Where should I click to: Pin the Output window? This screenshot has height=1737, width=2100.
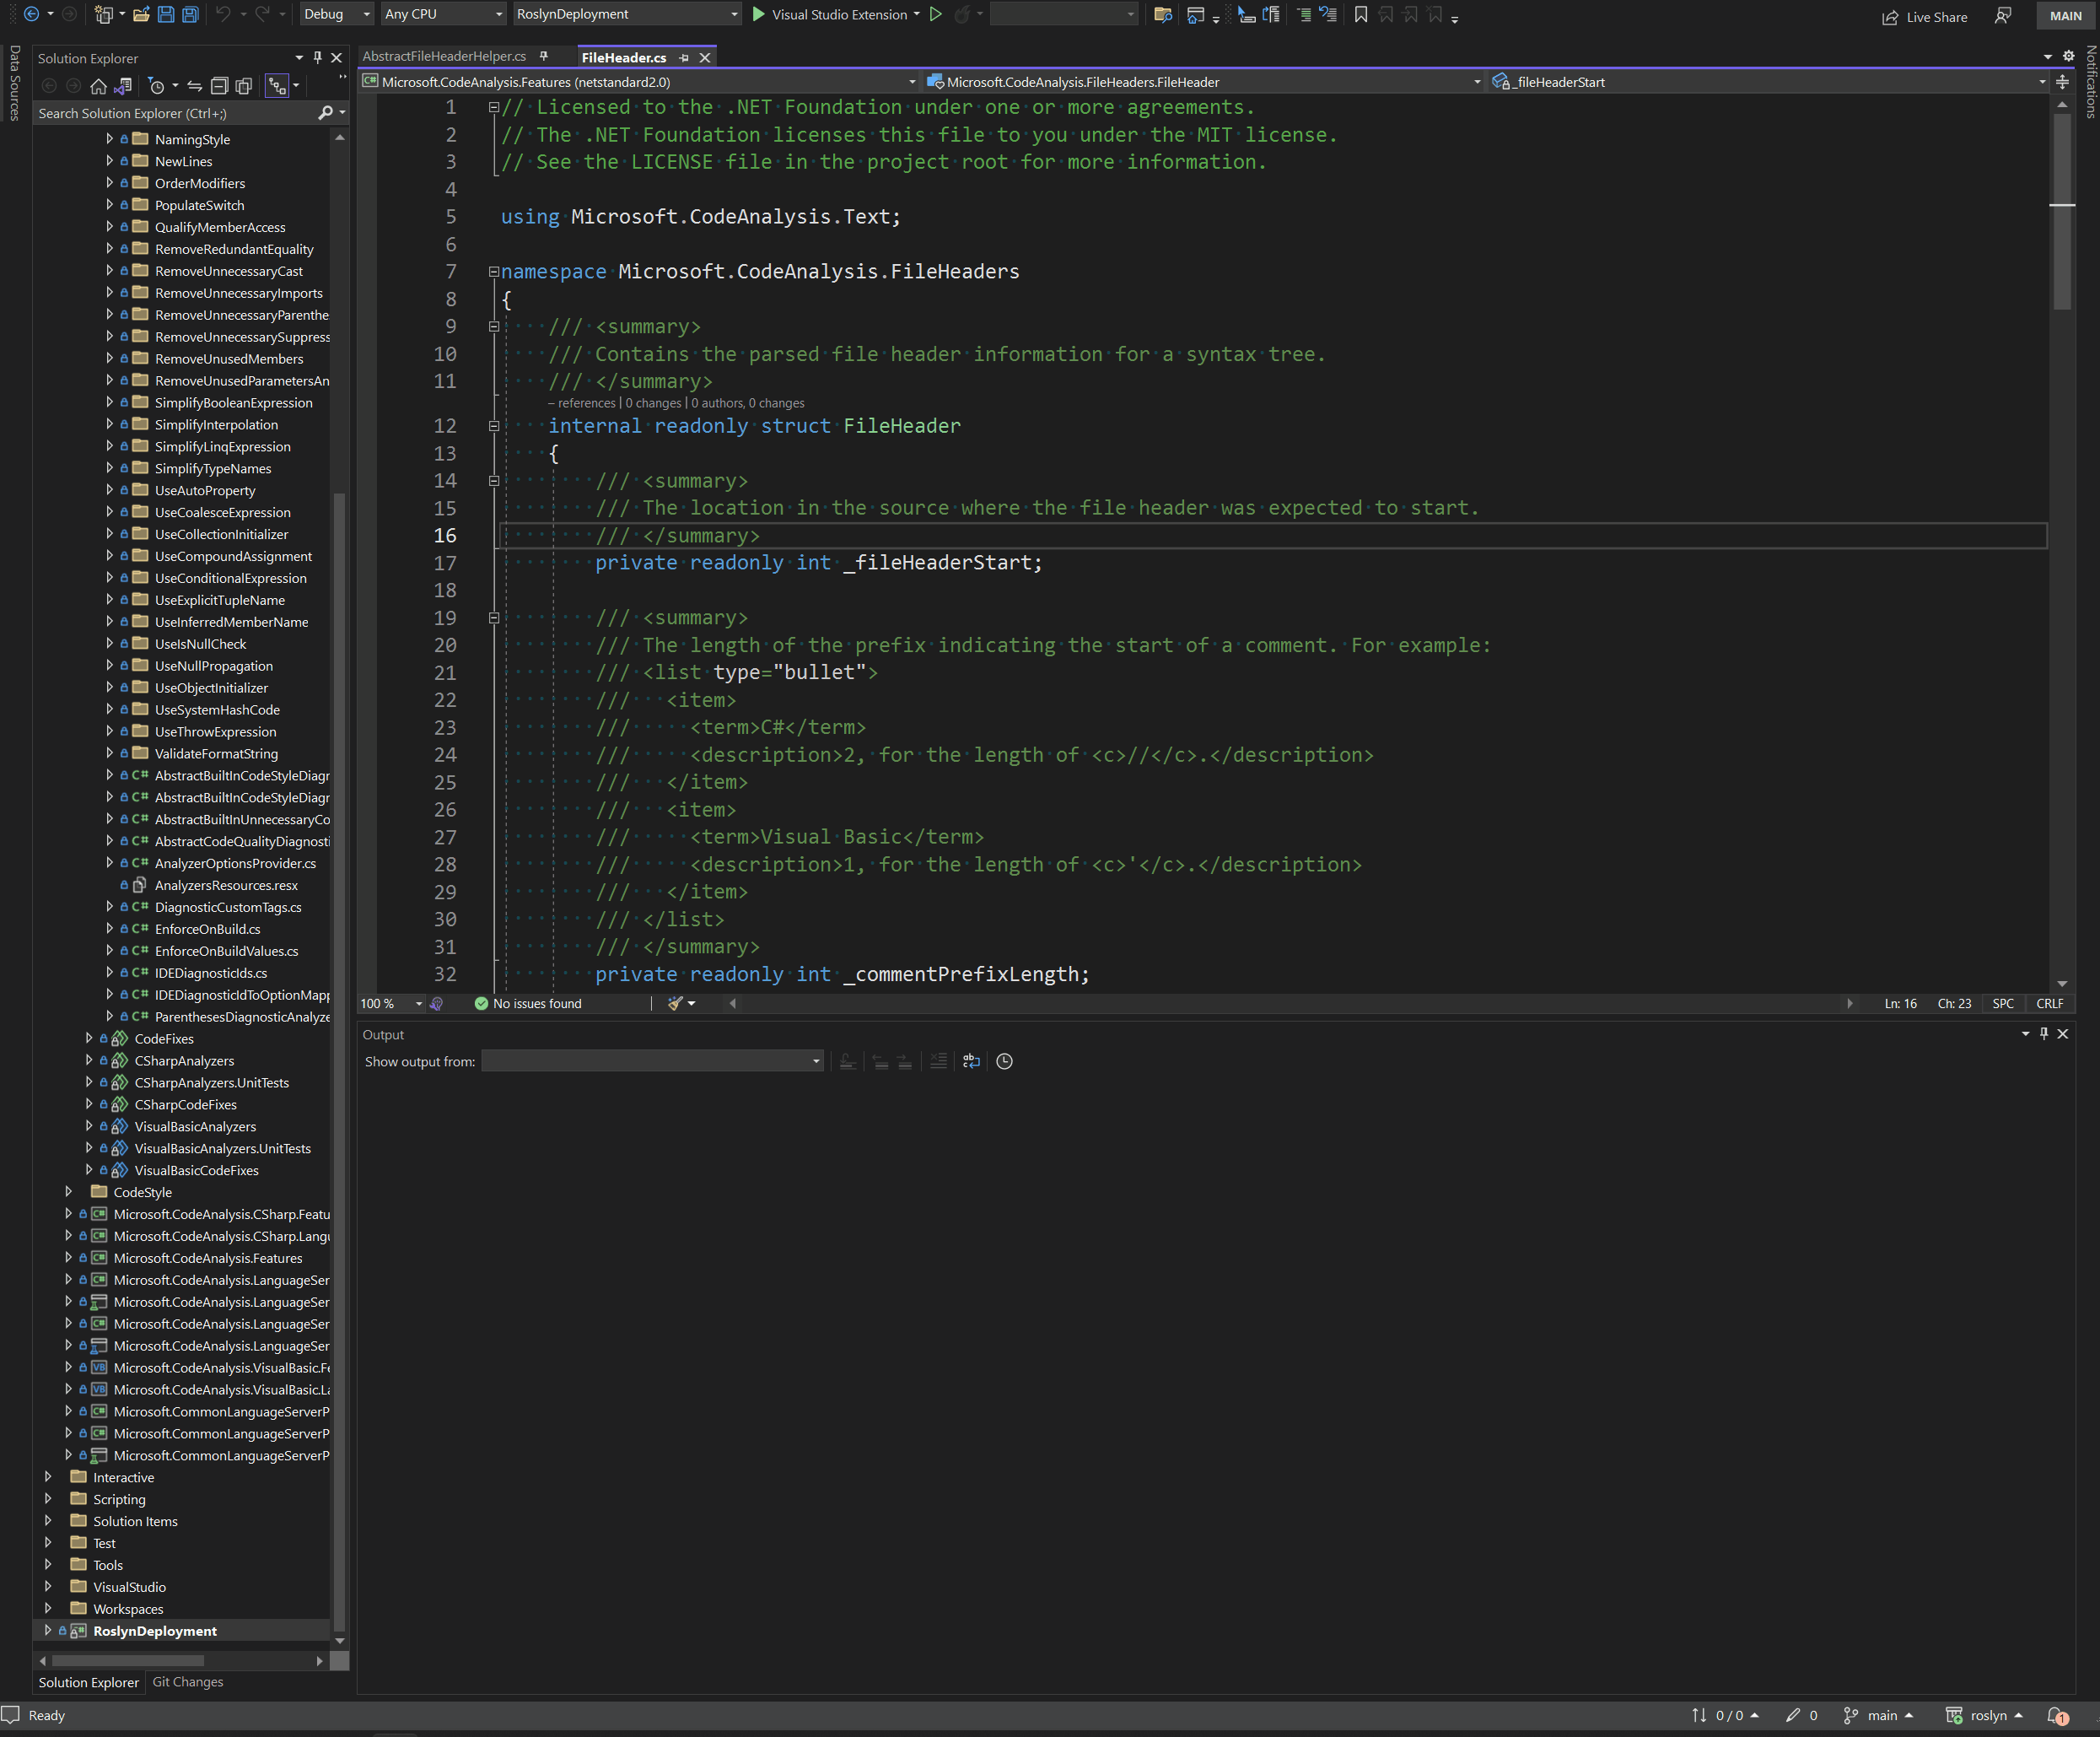coord(2044,1035)
